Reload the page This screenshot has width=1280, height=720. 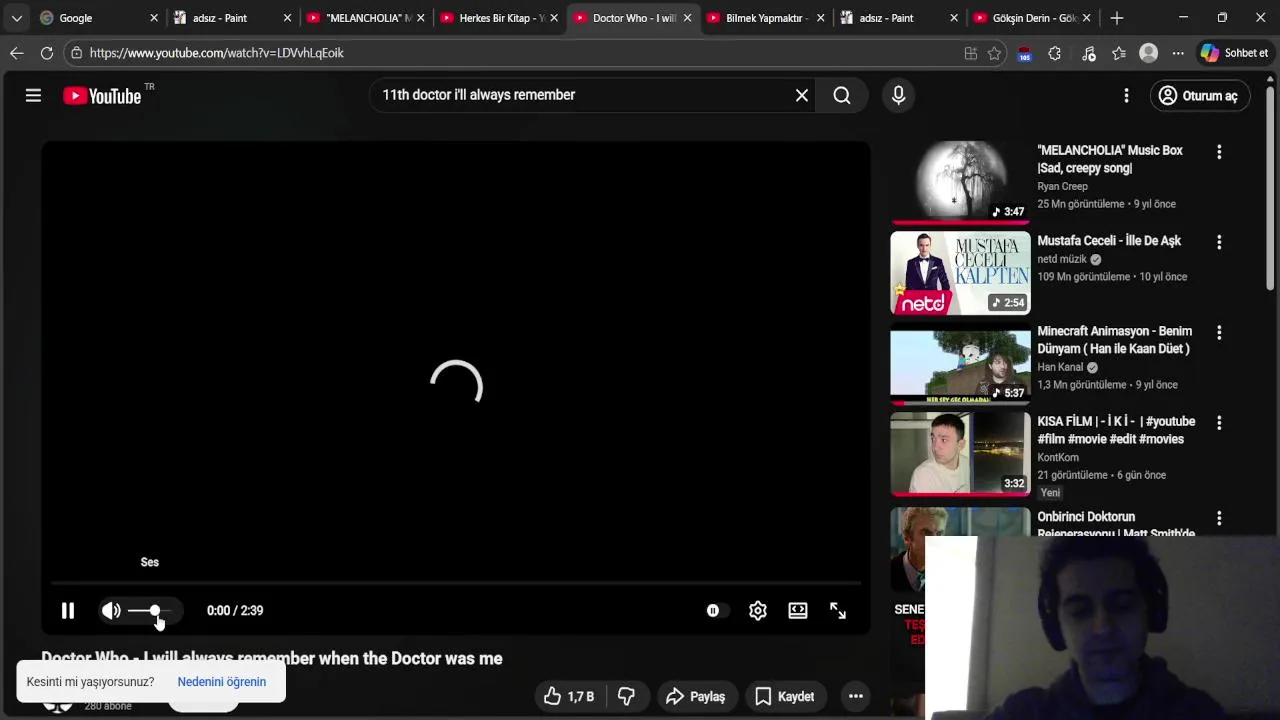(x=47, y=53)
